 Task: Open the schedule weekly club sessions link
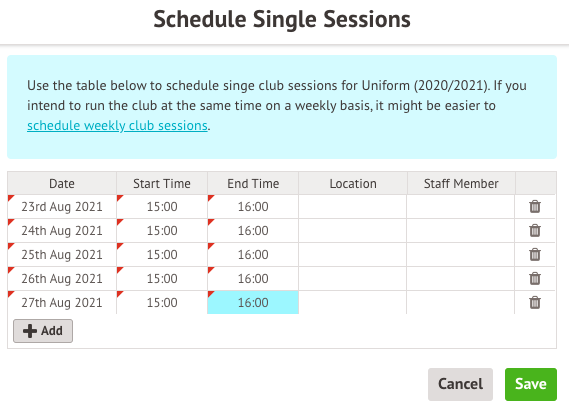(117, 126)
